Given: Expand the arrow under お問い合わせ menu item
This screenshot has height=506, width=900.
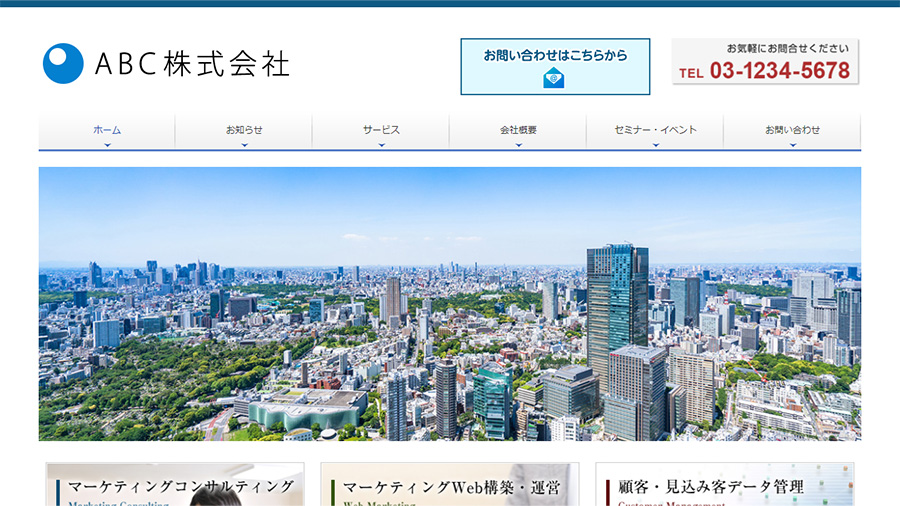Looking at the screenshot, I should [x=793, y=145].
